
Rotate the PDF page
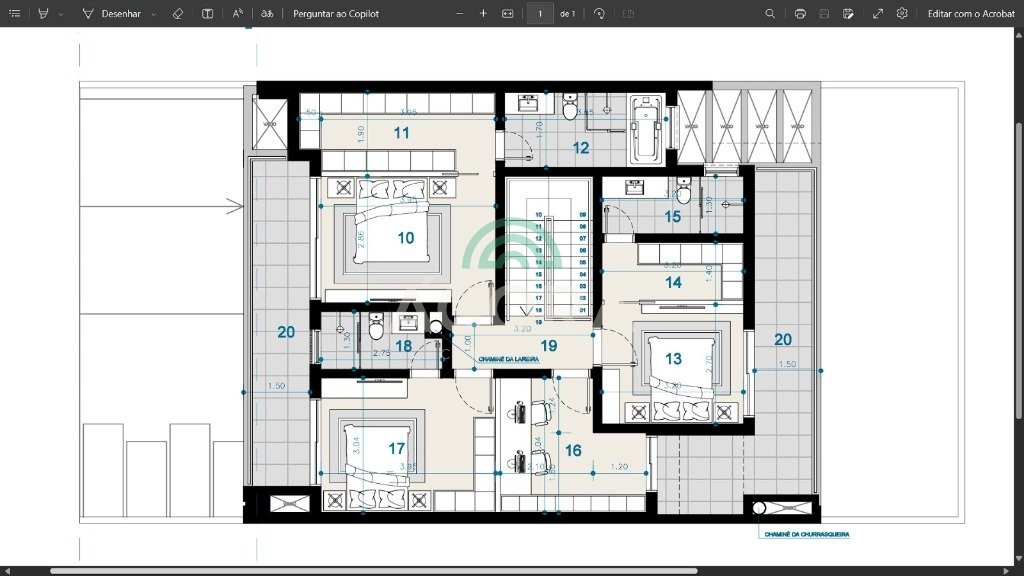click(x=599, y=14)
